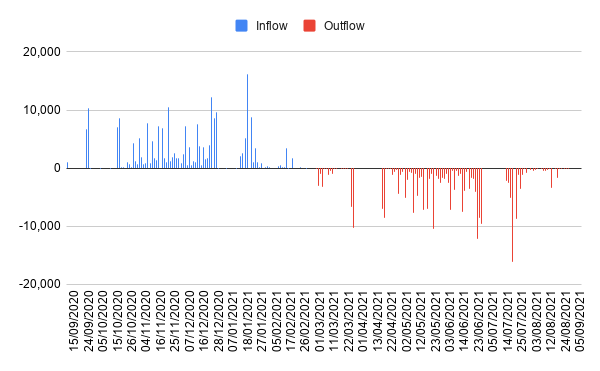Click the deepest red Outflow bar

point(512,215)
